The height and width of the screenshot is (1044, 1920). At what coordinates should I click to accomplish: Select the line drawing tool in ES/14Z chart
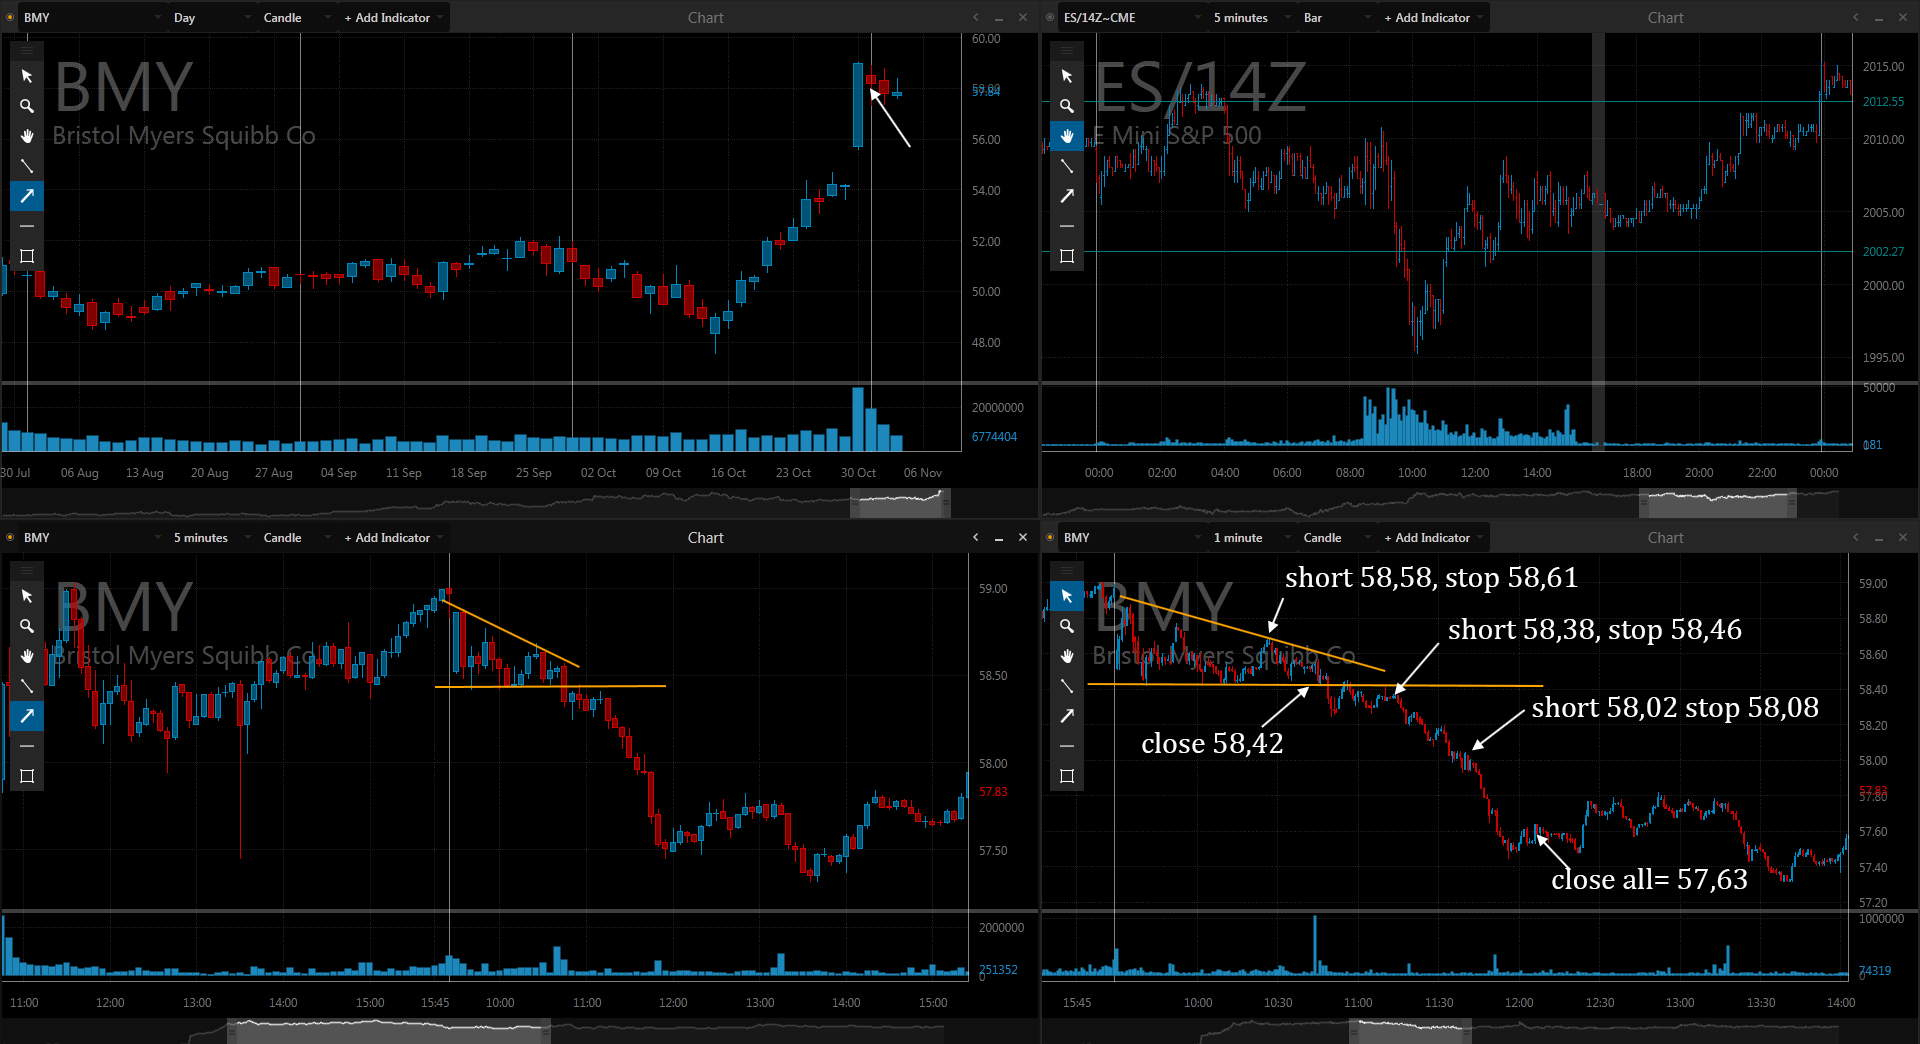[x=1067, y=166]
